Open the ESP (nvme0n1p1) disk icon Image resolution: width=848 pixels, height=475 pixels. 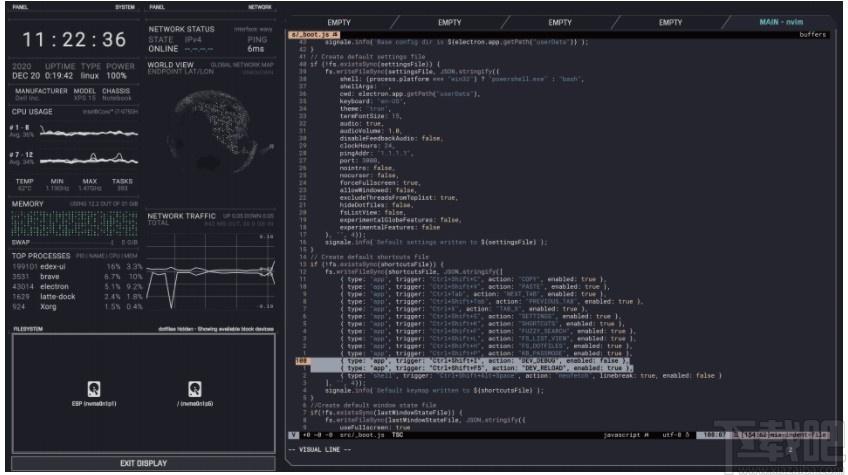click(94, 393)
